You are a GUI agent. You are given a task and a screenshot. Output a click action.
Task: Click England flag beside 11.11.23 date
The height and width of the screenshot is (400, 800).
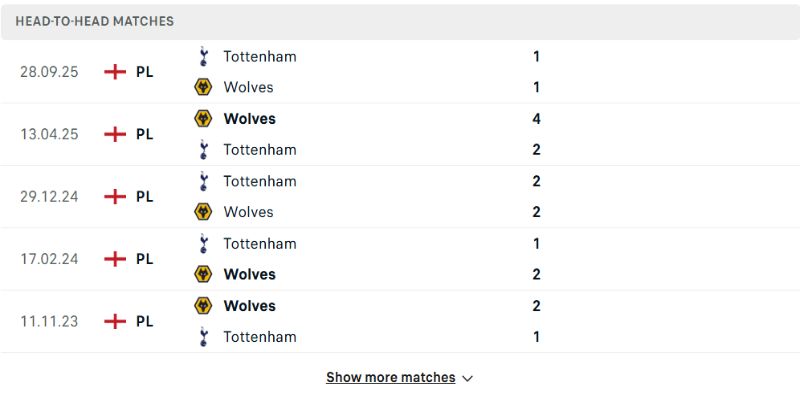pos(116,321)
